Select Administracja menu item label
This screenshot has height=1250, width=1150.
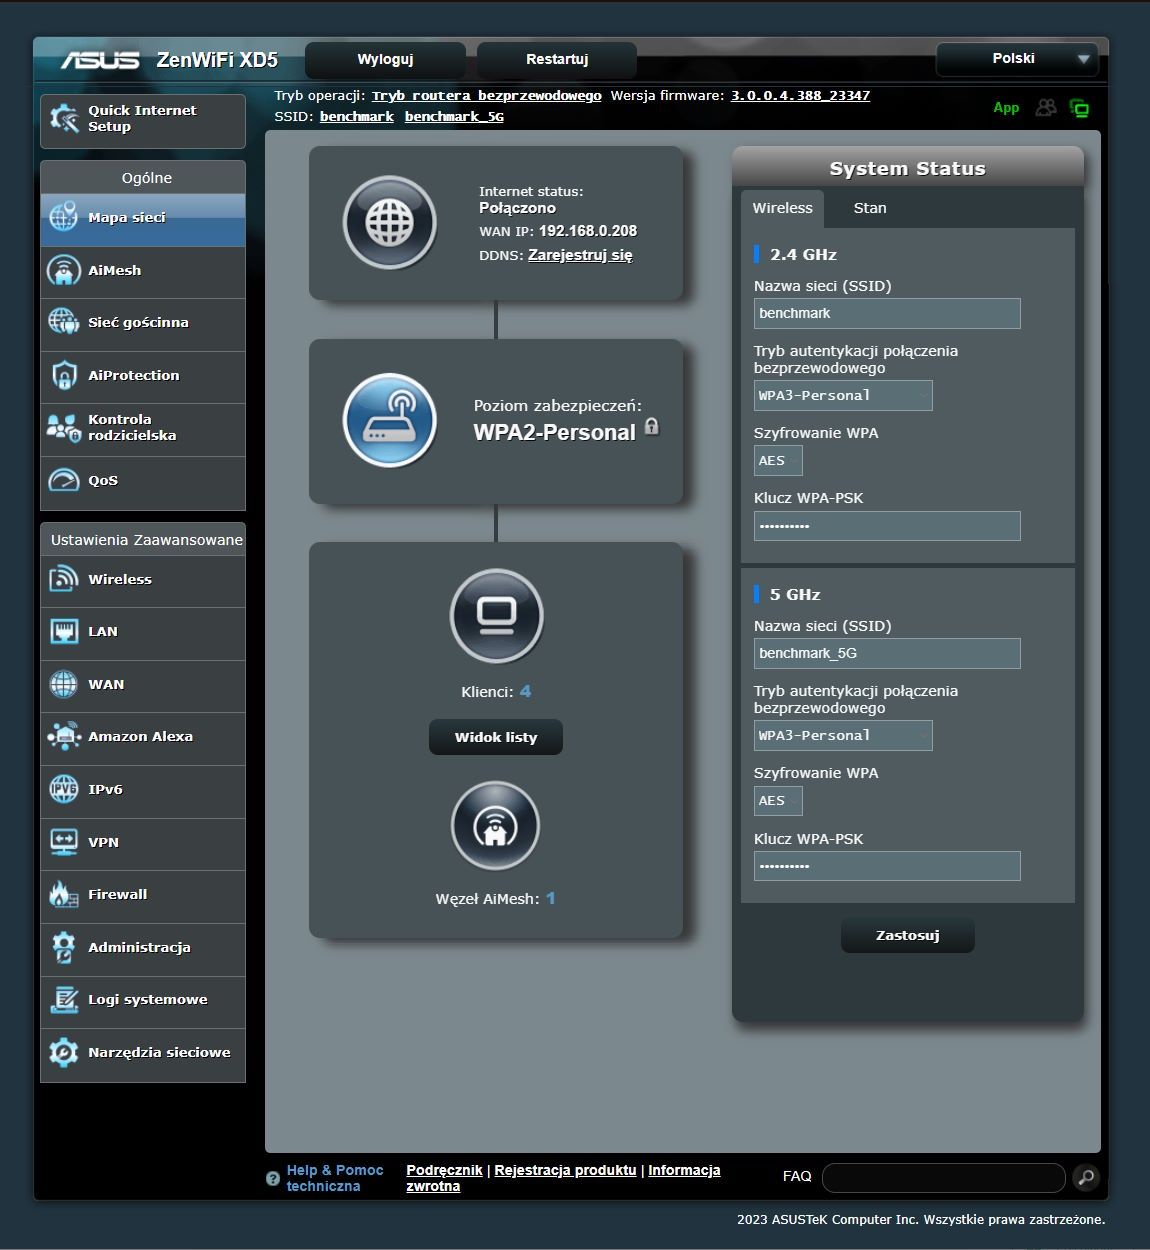139,947
